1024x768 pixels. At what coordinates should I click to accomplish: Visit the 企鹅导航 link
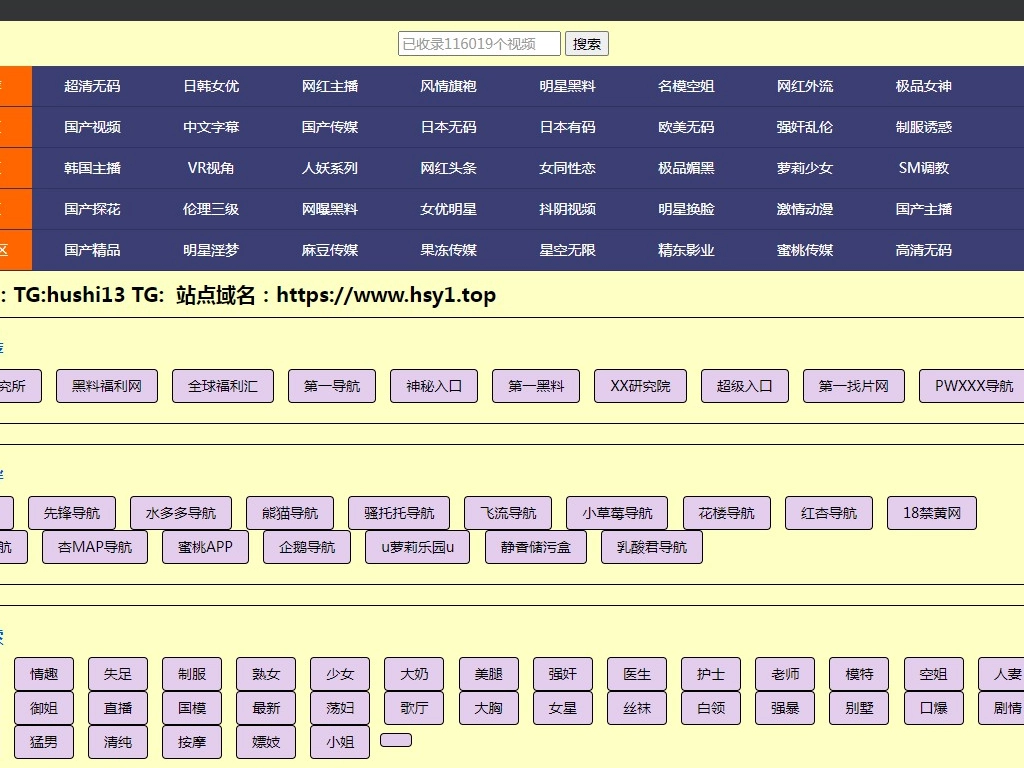(307, 547)
